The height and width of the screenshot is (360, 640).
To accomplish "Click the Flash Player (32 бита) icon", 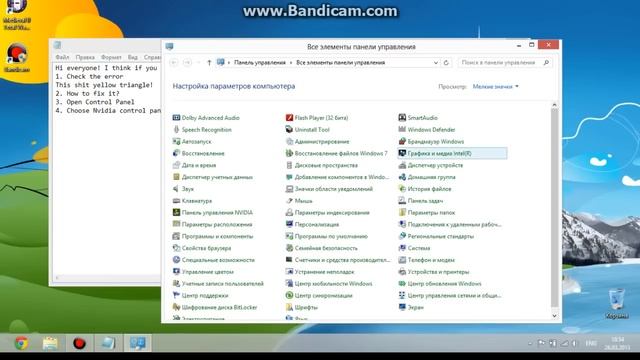I will click(x=289, y=118).
